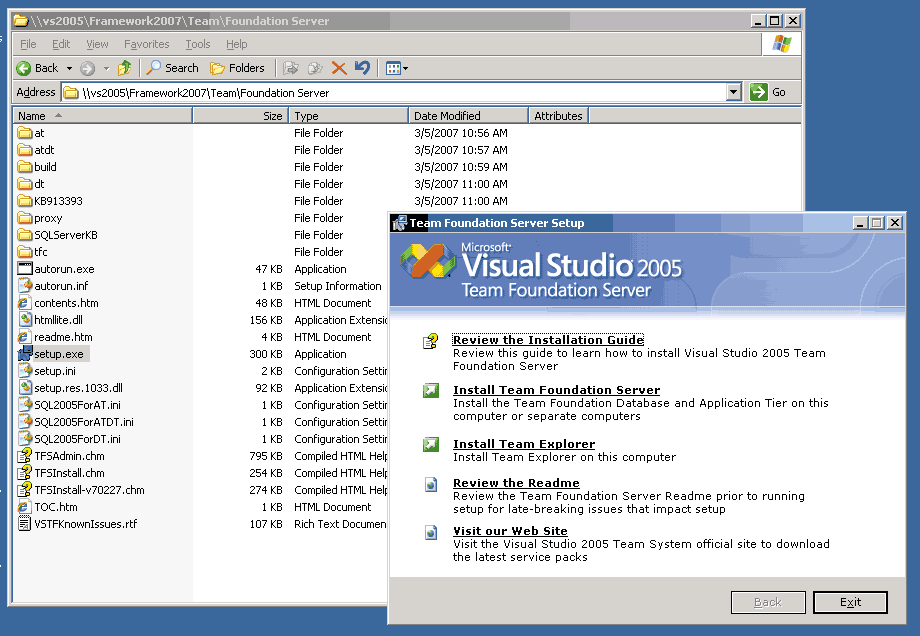Click the Windows flag logo in Explorer

pyautogui.click(x=781, y=43)
